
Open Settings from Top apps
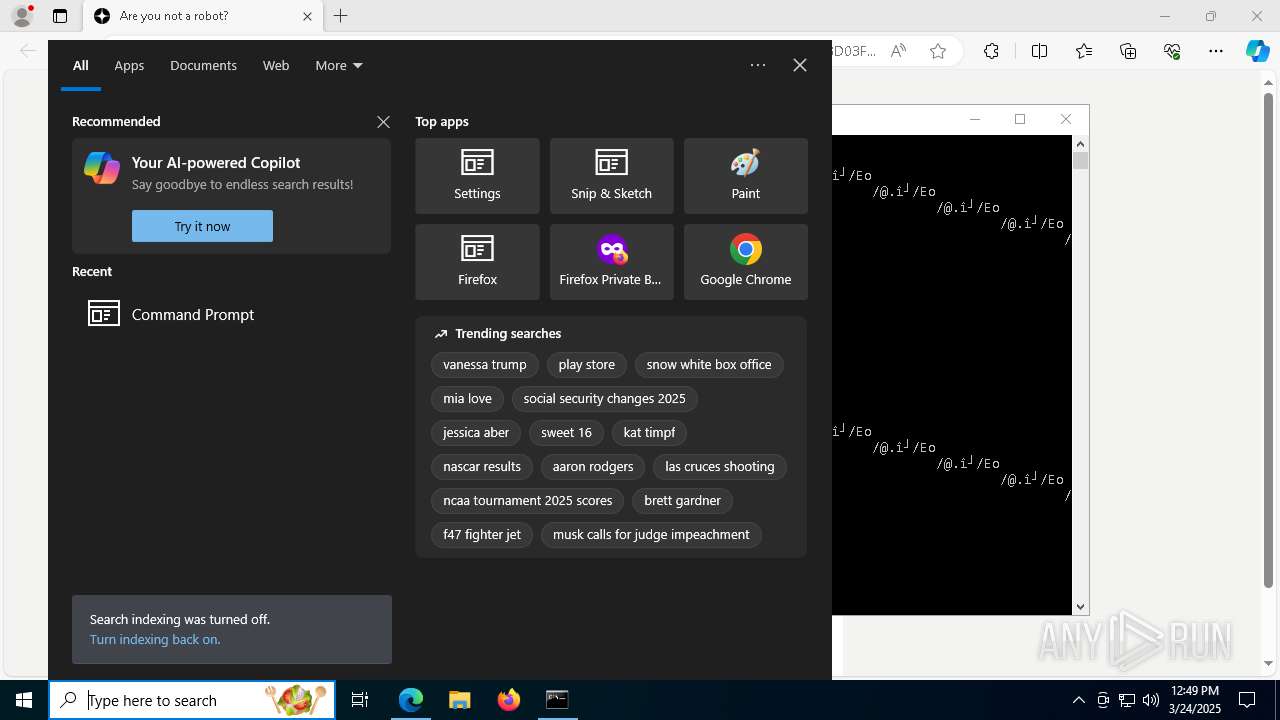(x=477, y=176)
